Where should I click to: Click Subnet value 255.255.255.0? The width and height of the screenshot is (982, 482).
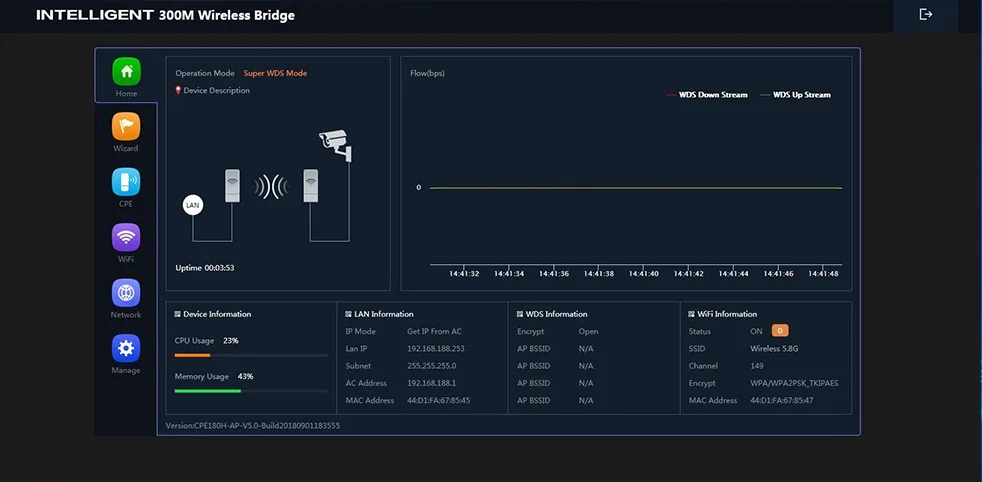point(432,366)
